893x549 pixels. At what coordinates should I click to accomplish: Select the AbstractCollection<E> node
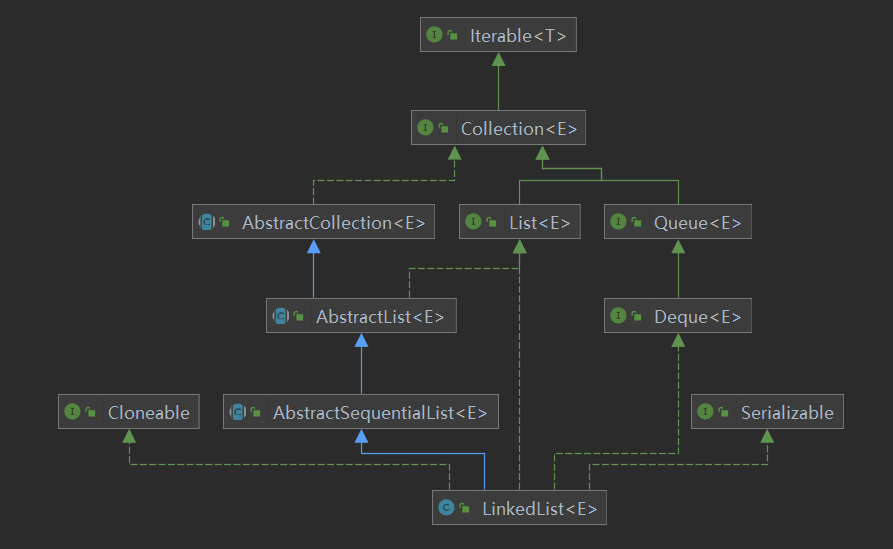coord(313,222)
